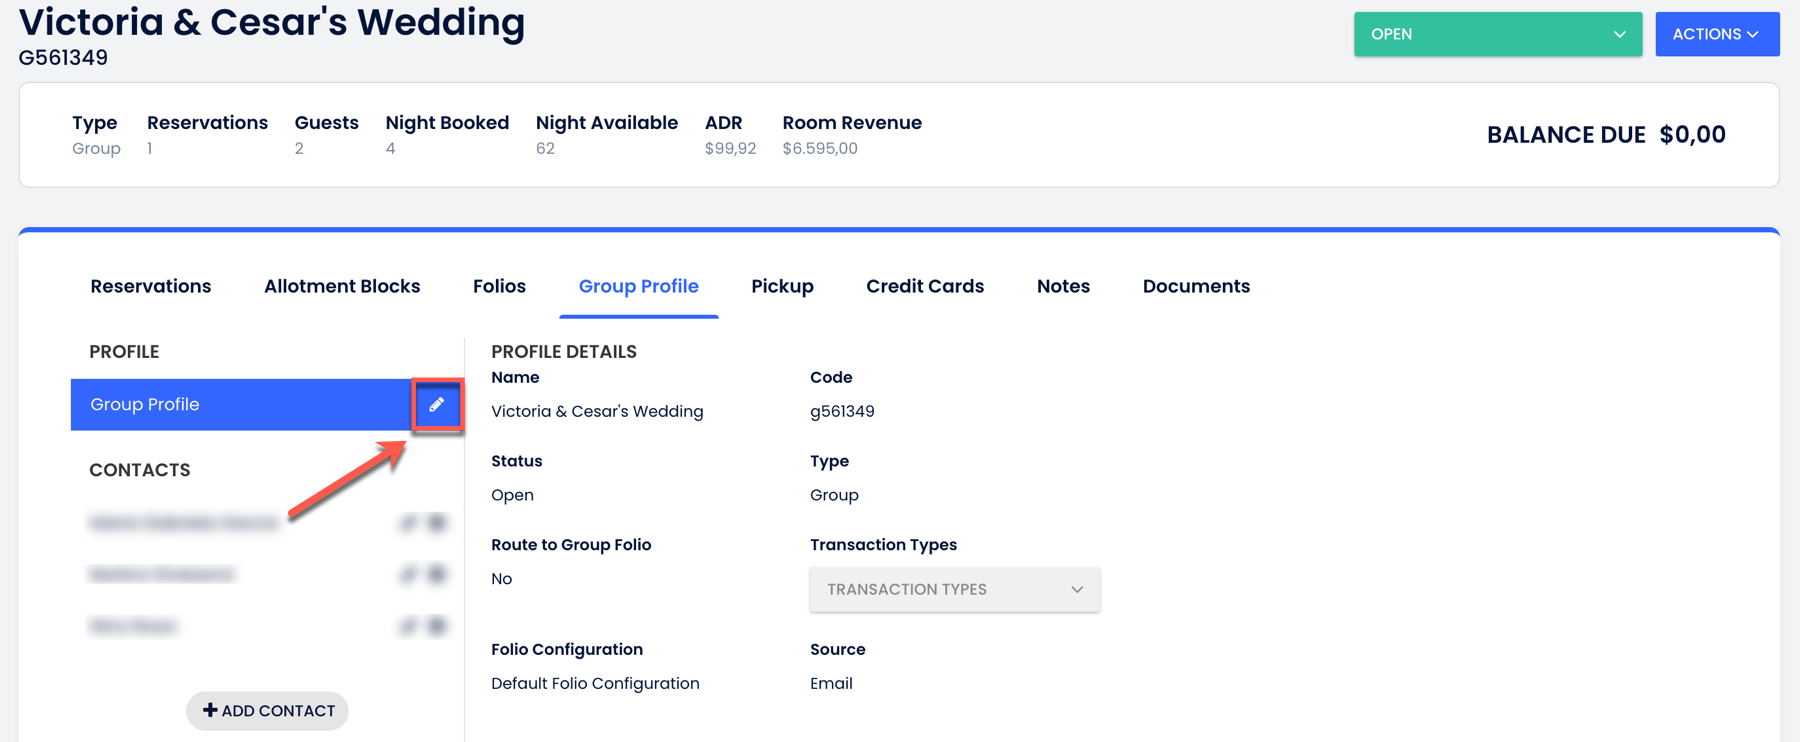Edit the second contact via its pencil icon

point(408,574)
